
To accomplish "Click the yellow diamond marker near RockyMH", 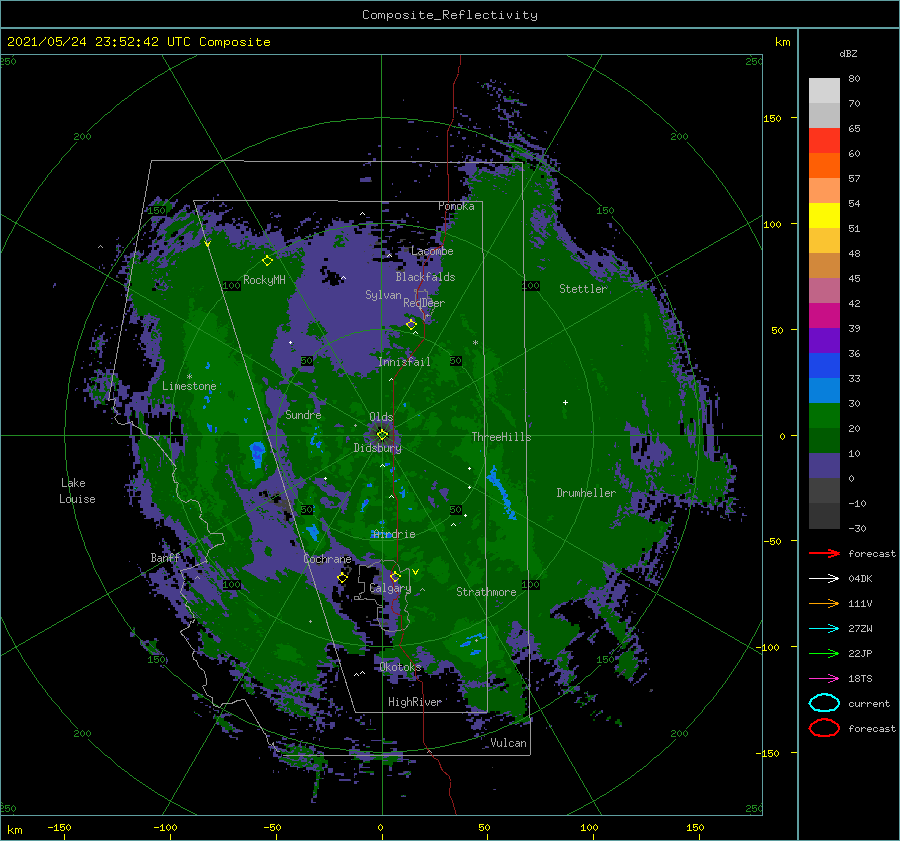I will click(x=267, y=261).
